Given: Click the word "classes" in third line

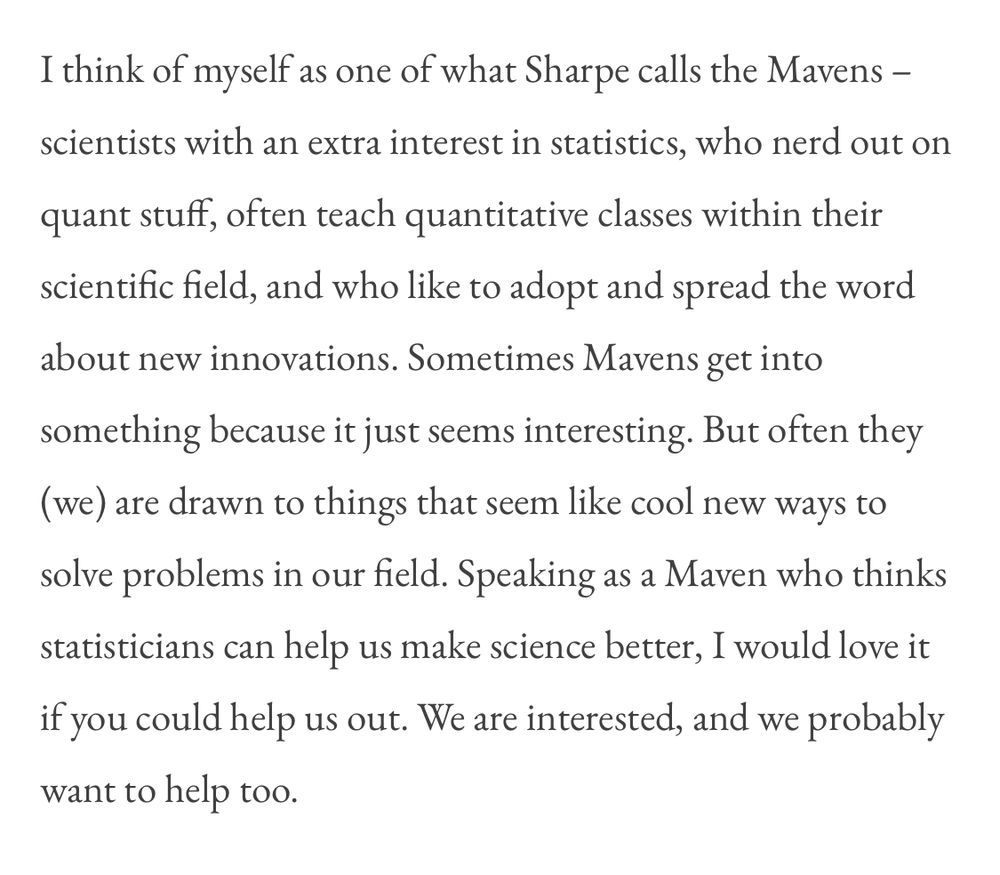Looking at the screenshot, I should click(x=645, y=214).
